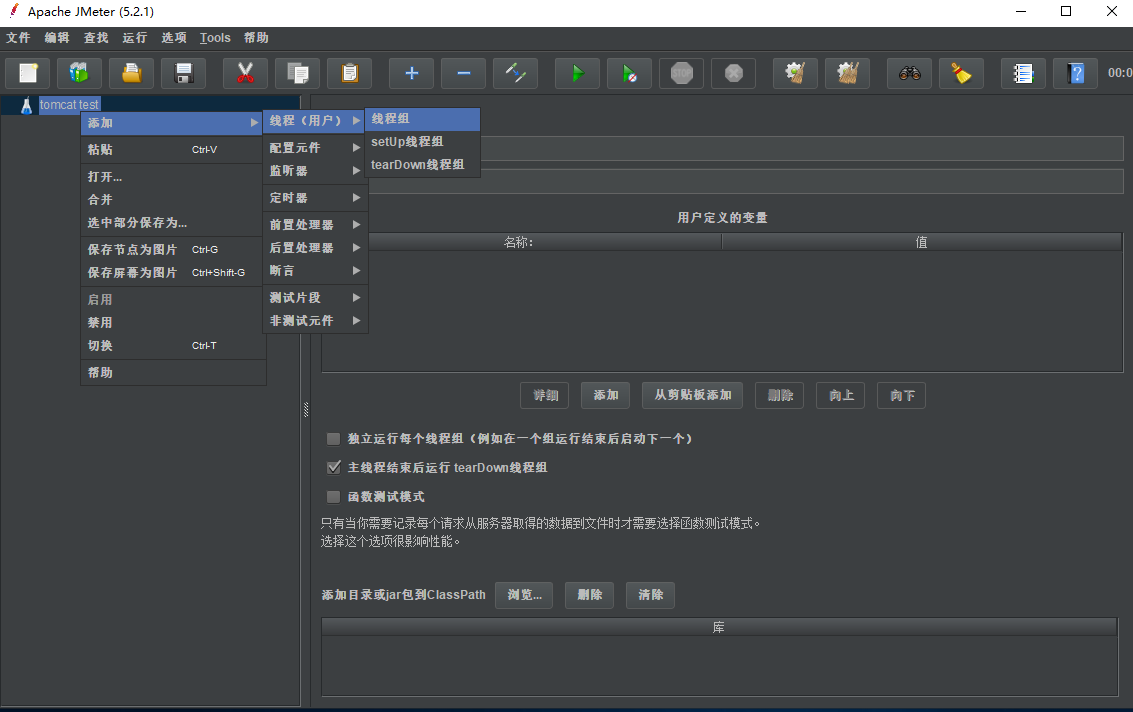
Task: Stop the running test using the stop icon
Action: pos(681,72)
